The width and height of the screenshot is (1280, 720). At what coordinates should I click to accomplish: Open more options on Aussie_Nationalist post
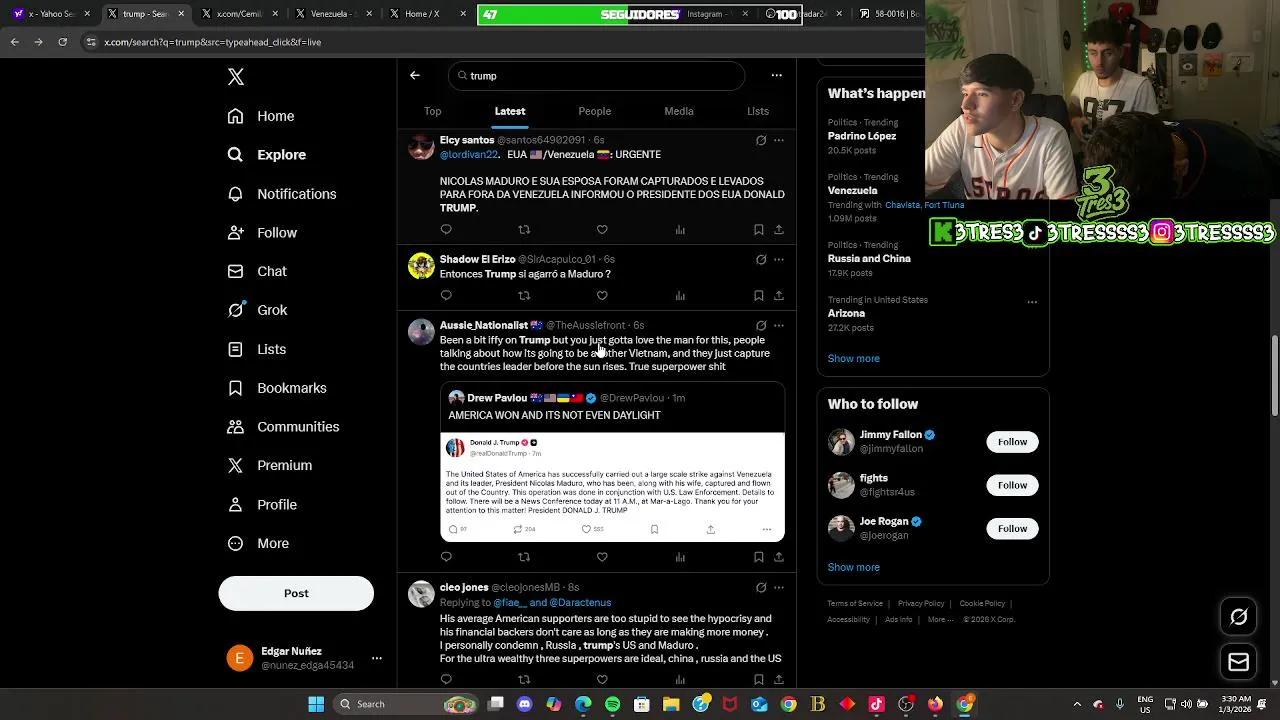pyautogui.click(x=779, y=326)
